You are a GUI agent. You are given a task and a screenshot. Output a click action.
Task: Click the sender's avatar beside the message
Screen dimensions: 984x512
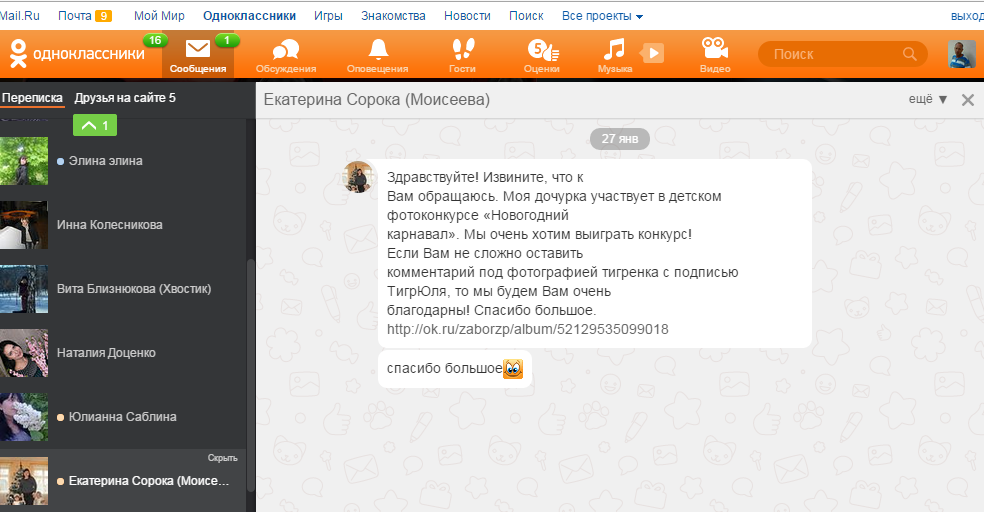click(358, 176)
